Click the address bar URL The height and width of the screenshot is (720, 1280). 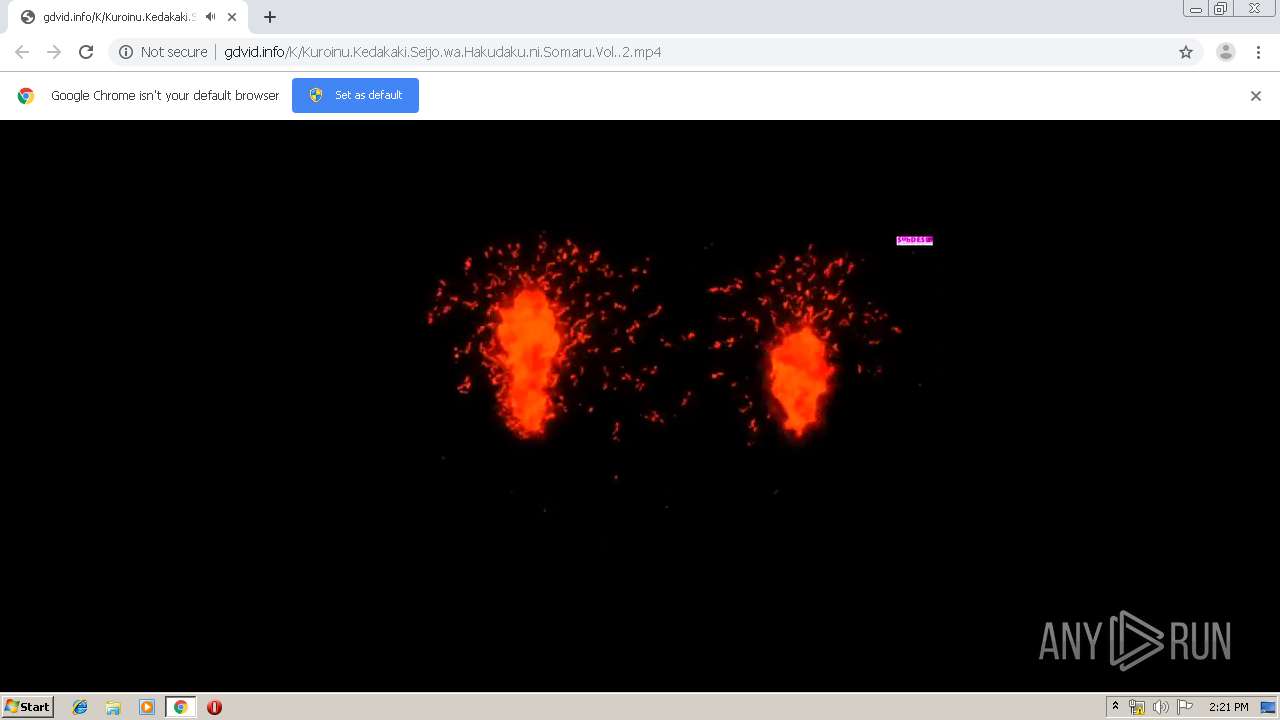point(442,52)
